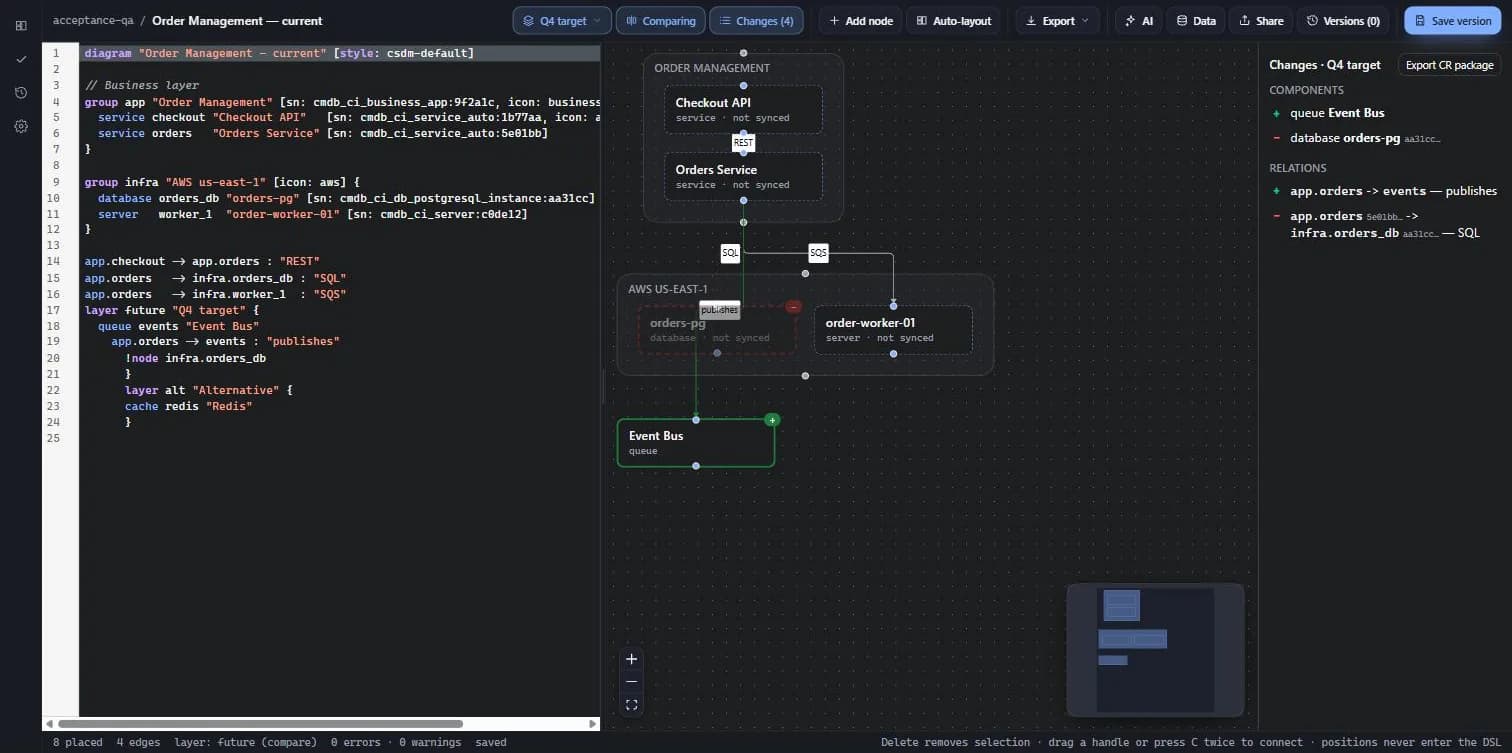Viewport: 1512px width, 753px height.
Task: Click the SQS edge label
Action: (x=818, y=254)
